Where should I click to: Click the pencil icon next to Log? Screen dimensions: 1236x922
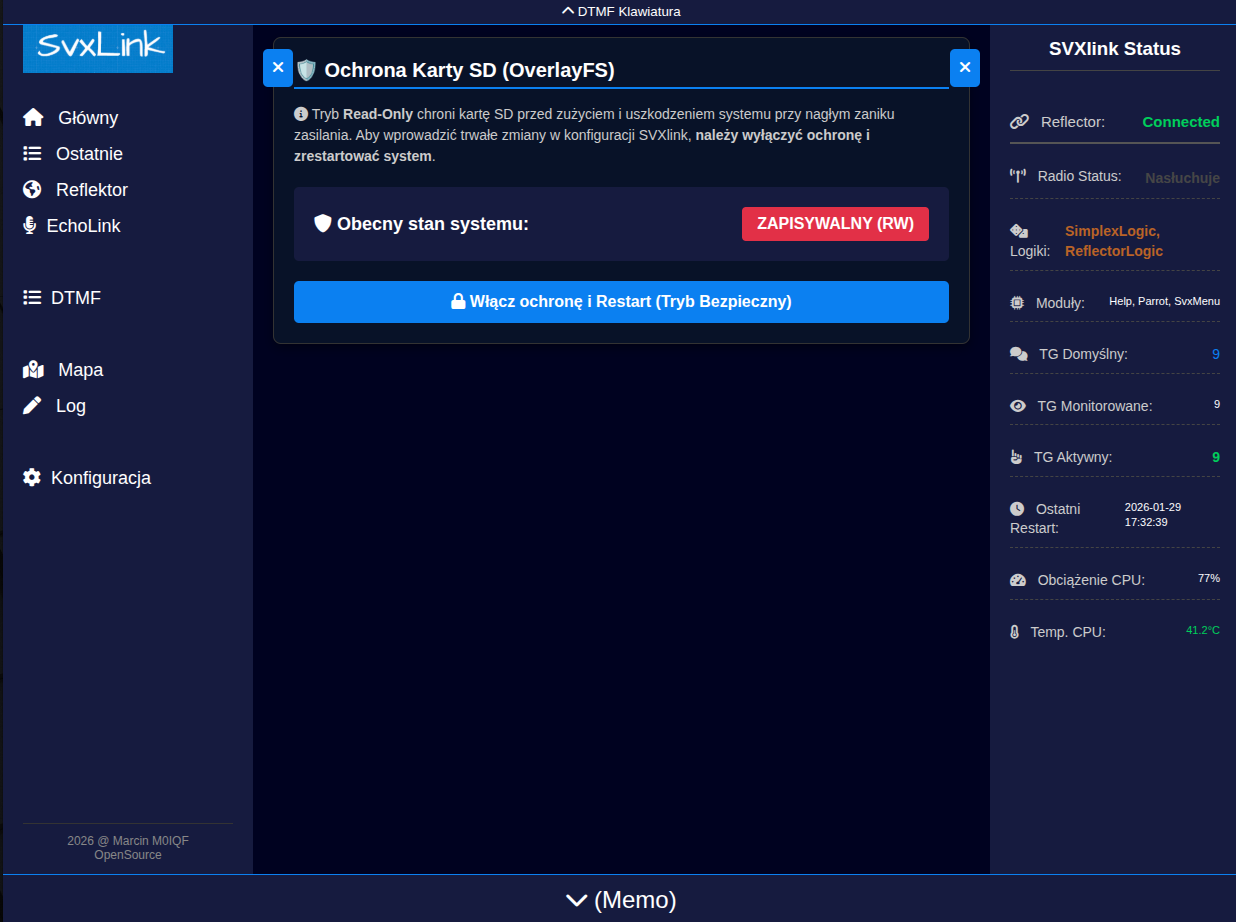pos(33,406)
